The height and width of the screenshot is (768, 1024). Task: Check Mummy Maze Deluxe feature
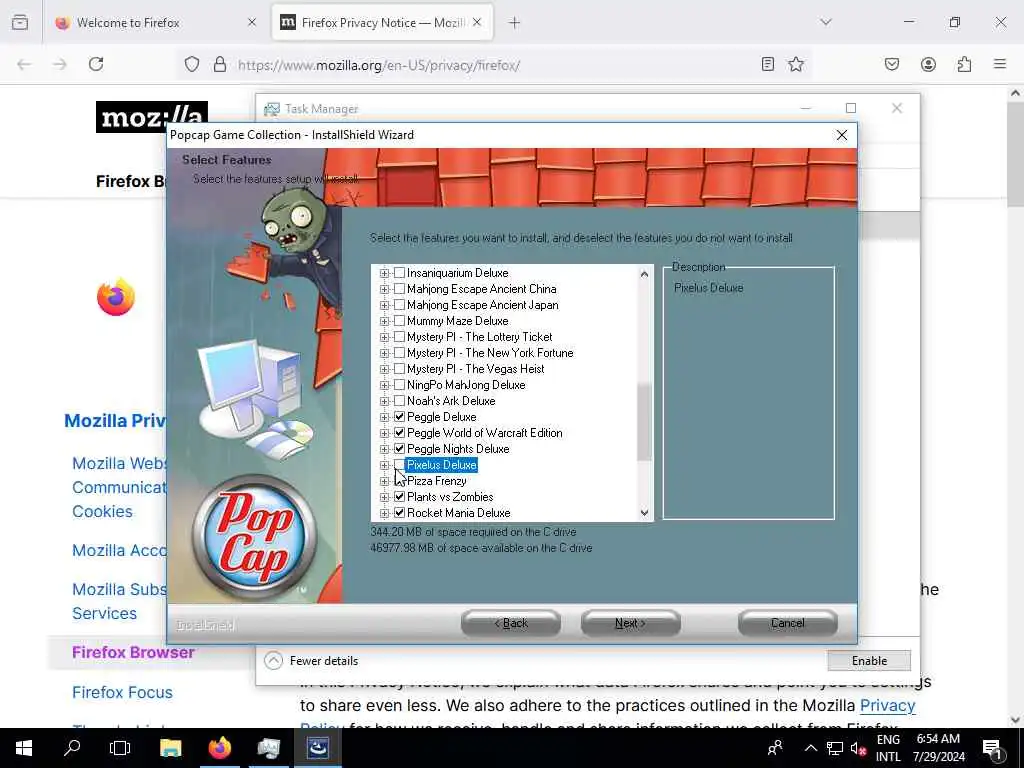point(400,321)
